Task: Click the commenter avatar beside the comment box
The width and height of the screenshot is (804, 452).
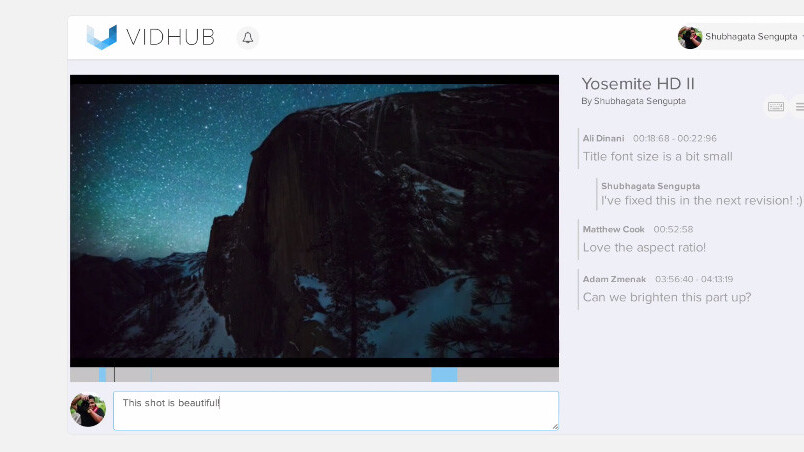Action: click(88, 409)
